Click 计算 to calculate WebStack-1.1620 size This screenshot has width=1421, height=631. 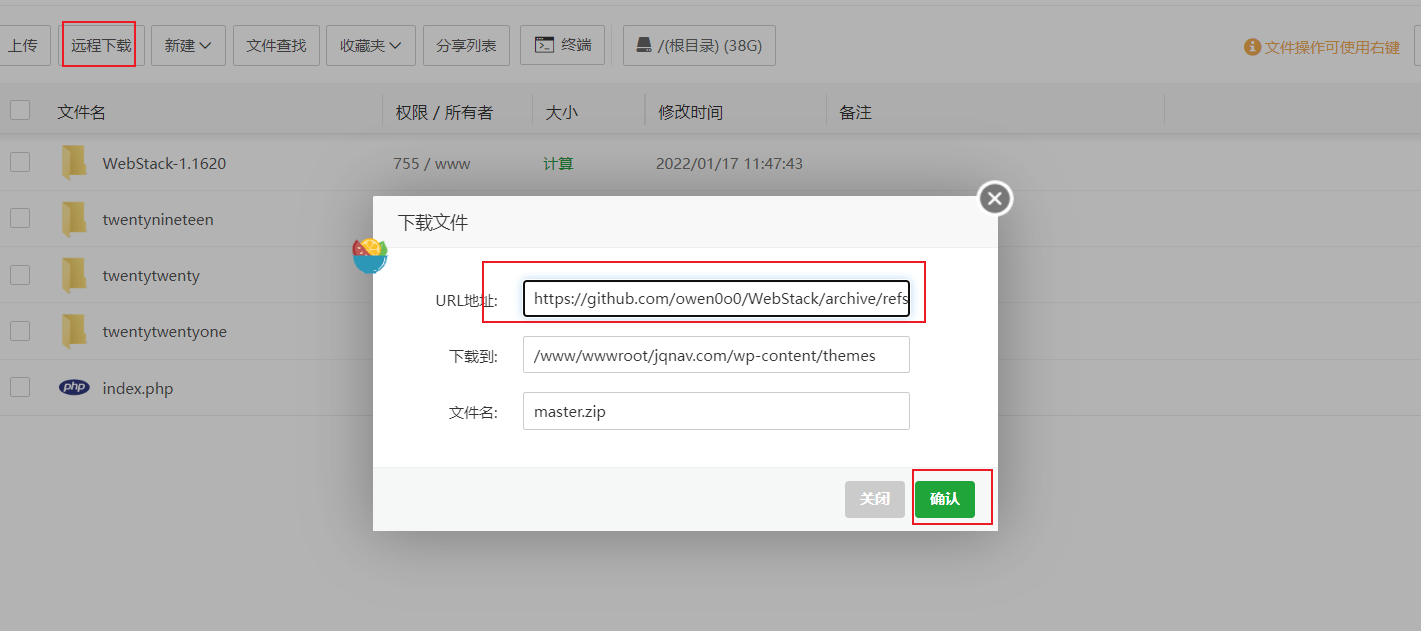(x=558, y=162)
